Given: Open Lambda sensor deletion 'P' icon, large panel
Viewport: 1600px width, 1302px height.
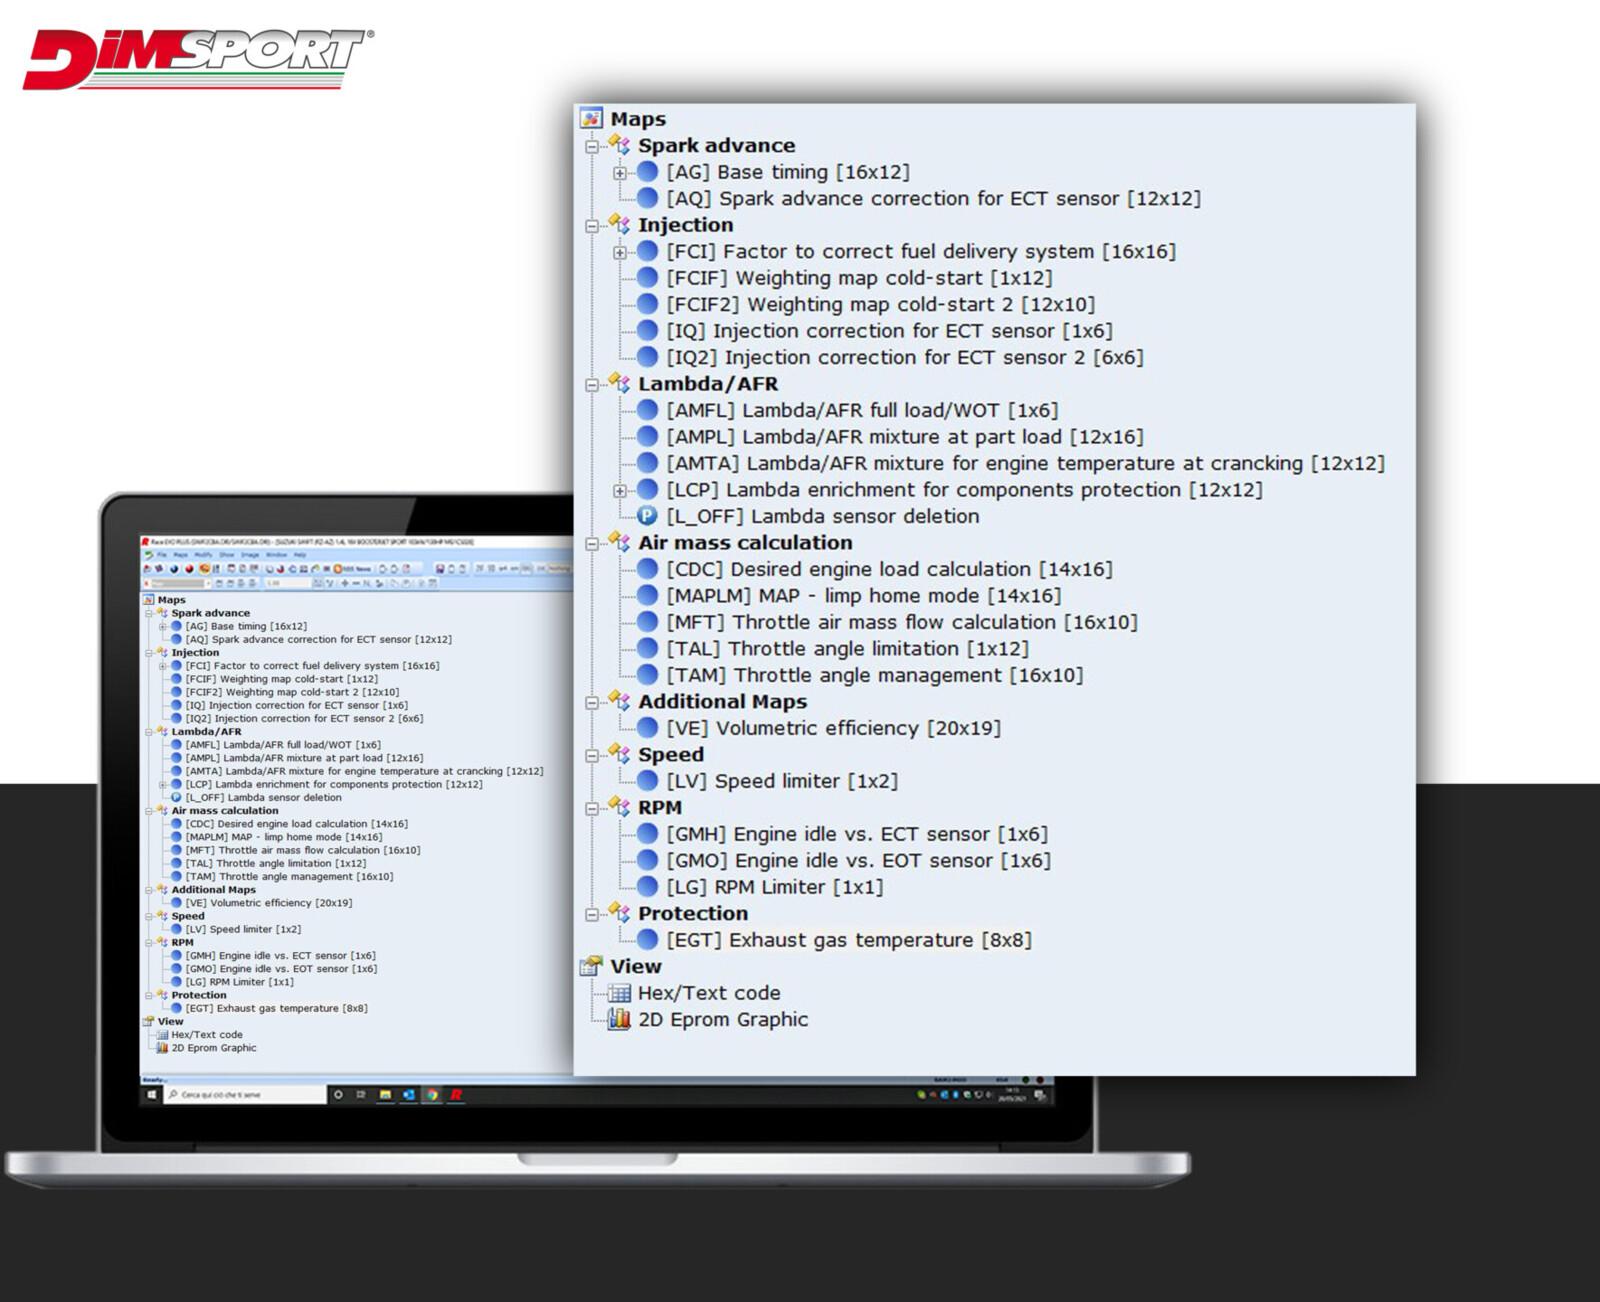Looking at the screenshot, I should click(x=648, y=516).
